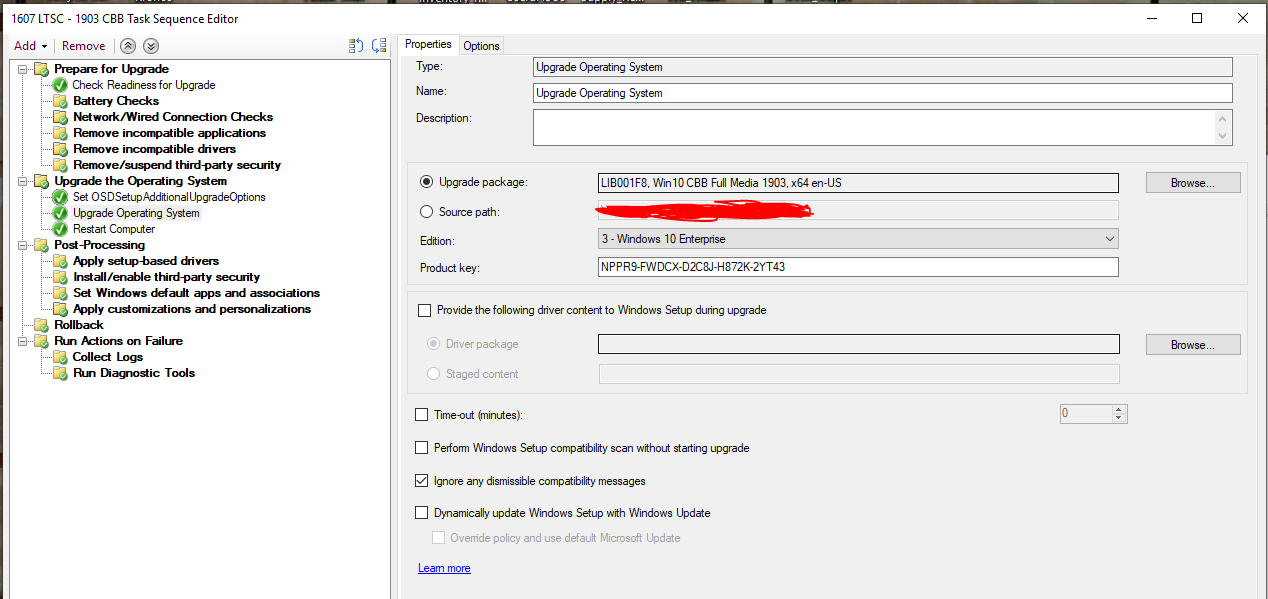Click green check icon for Check Readiness for Upgrade
This screenshot has width=1268, height=599.
coord(60,85)
